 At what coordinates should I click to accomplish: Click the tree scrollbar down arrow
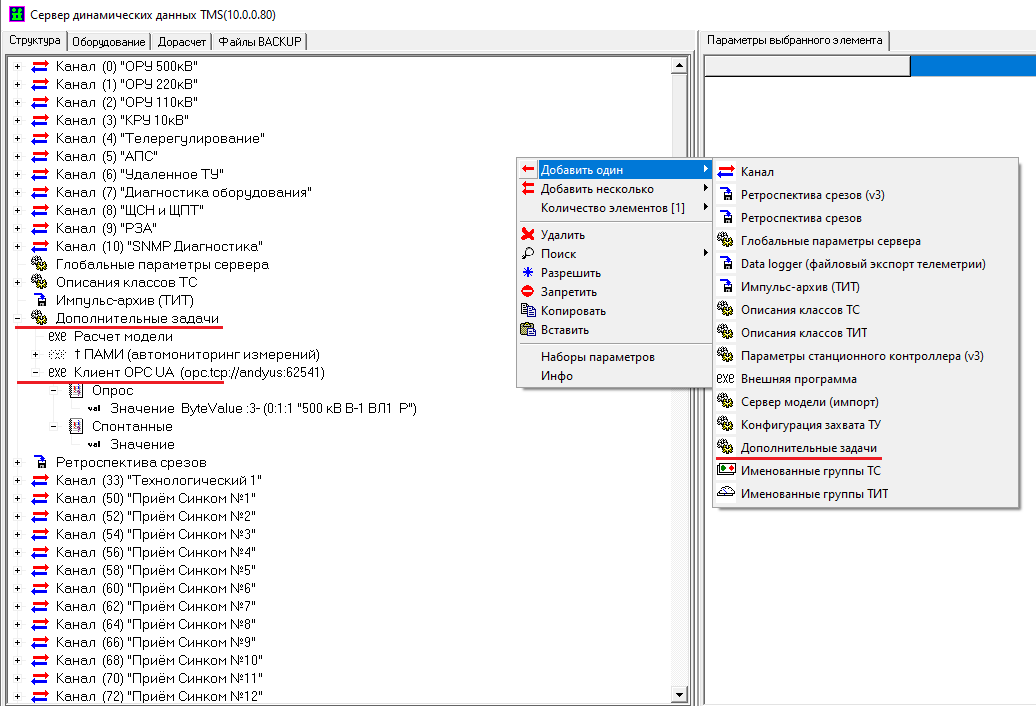point(679,695)
